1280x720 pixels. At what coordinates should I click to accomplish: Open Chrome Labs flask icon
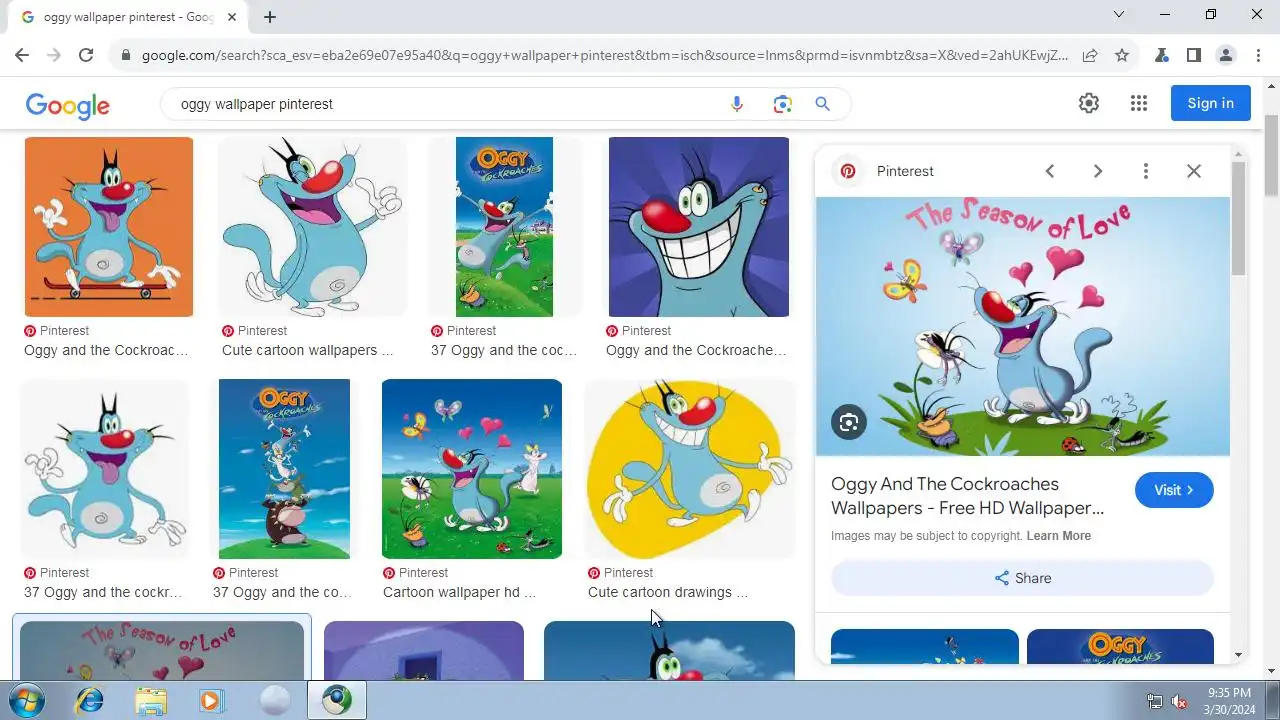pyautogui.click(x=1162, y=55)
